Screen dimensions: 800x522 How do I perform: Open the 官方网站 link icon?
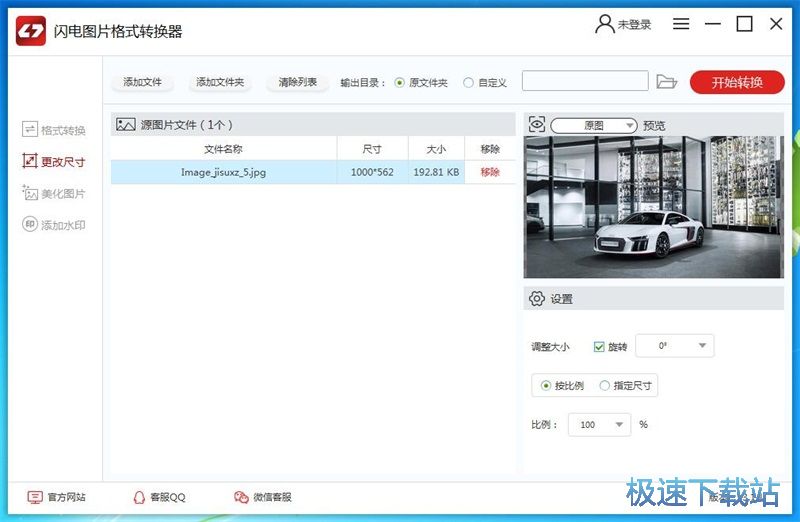35,497
